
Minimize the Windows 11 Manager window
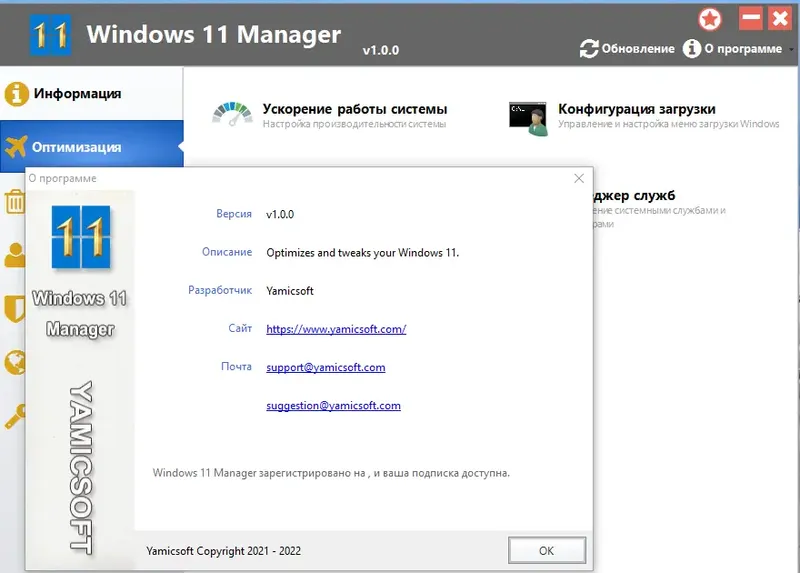(751, 19)
